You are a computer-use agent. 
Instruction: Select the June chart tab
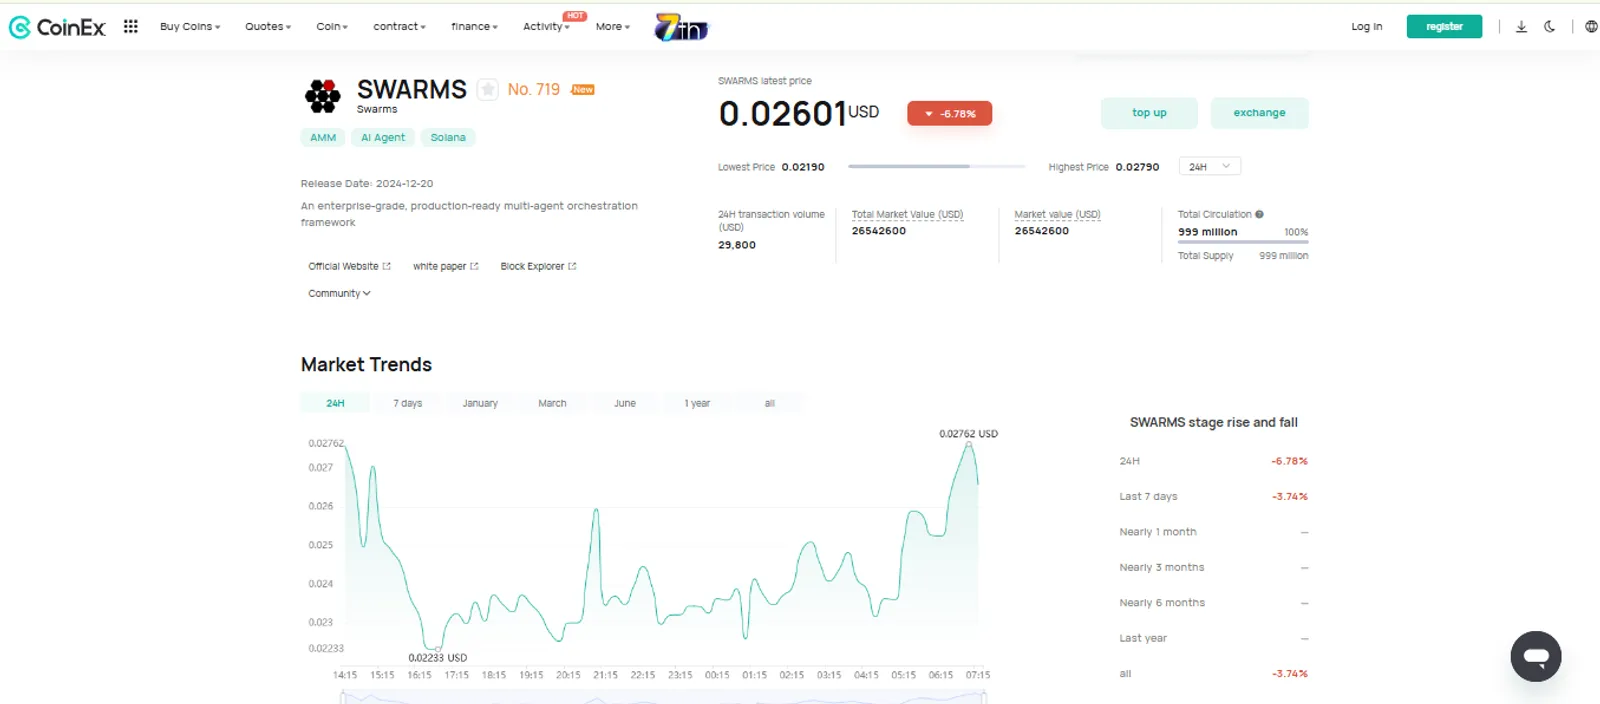[x=625, y=403]
